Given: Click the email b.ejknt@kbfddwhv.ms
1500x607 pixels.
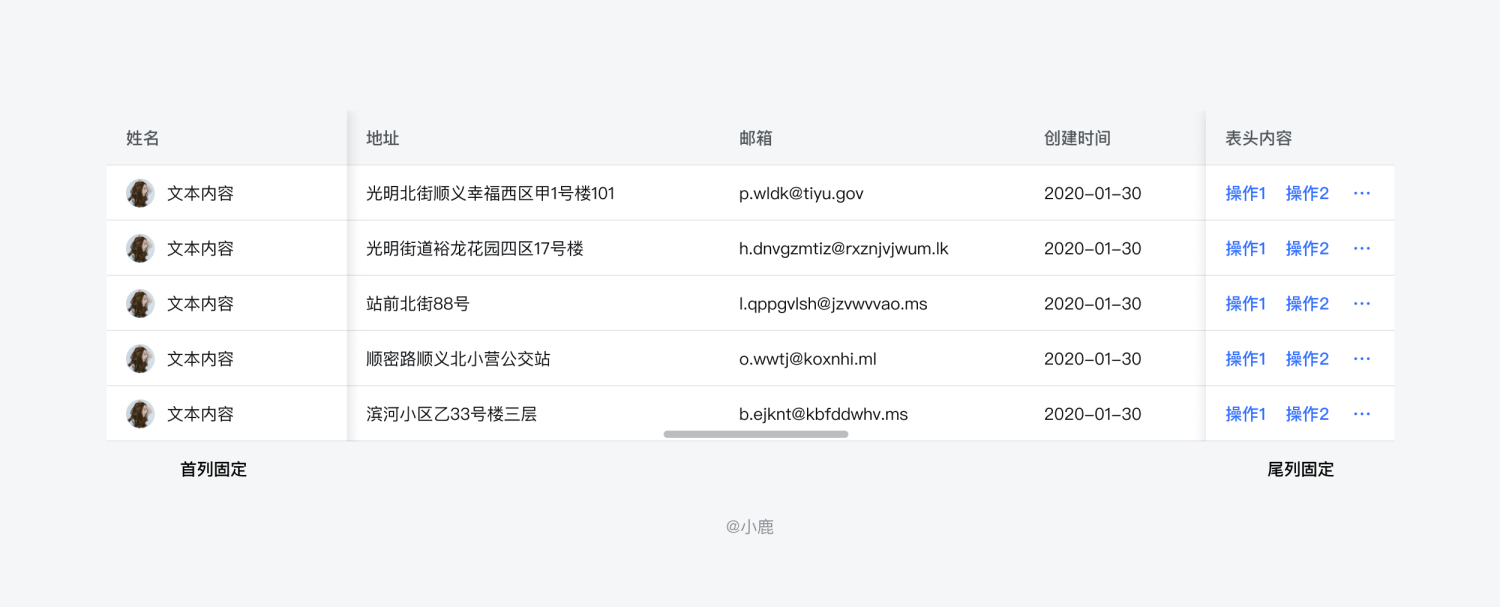Looking at the screenshot, I should 824,413.
